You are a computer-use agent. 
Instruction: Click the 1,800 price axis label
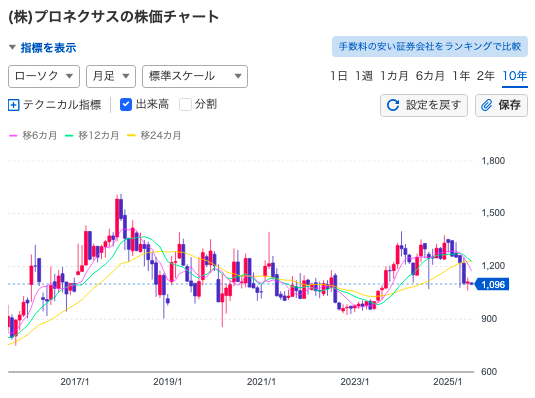(493, 161)
